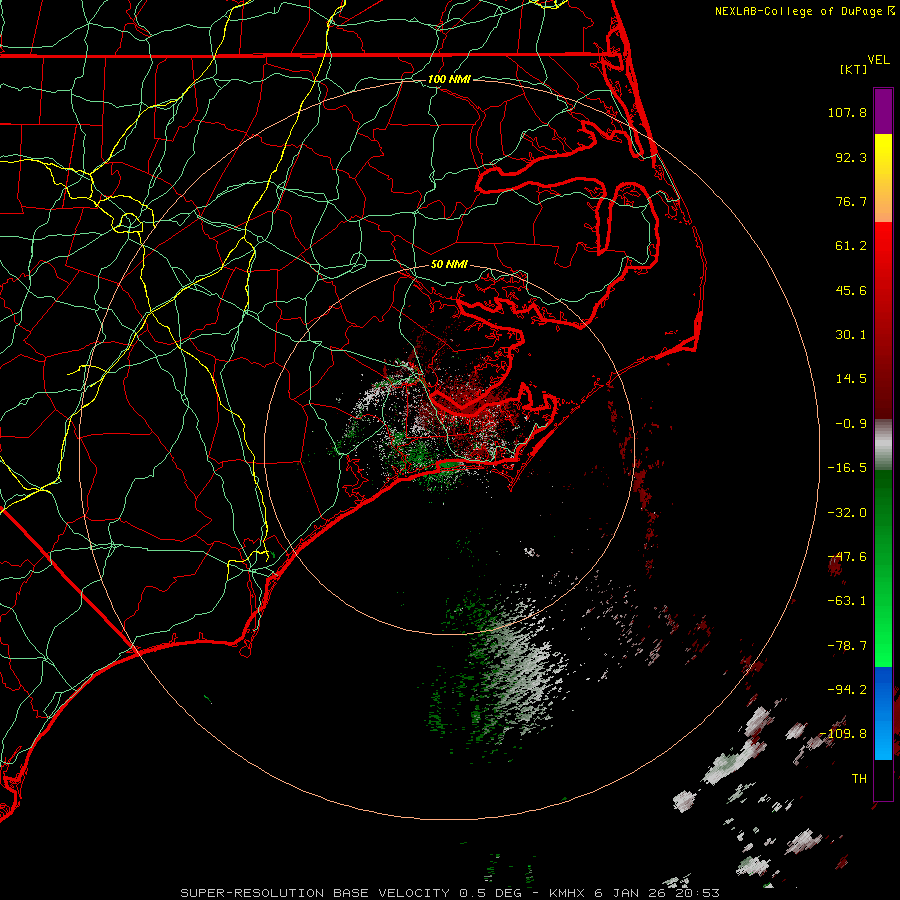Click the [KT] units label
This screenshot has width=900, height=900.
coord(853,69)
